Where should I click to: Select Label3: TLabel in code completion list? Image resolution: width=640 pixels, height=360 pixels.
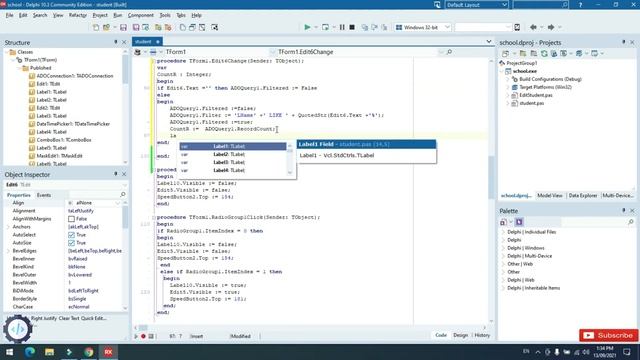(233, 162)
